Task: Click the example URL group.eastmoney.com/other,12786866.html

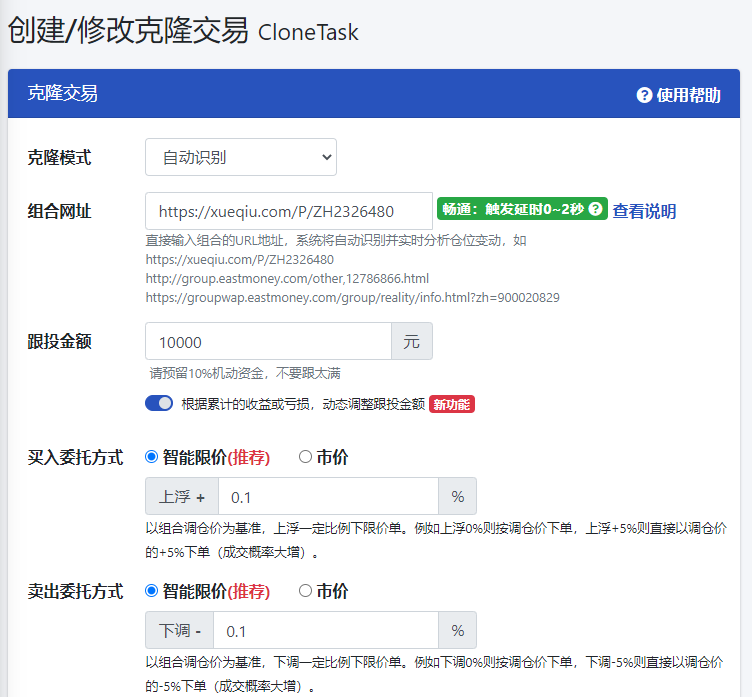Action: (x=287, y=279)
